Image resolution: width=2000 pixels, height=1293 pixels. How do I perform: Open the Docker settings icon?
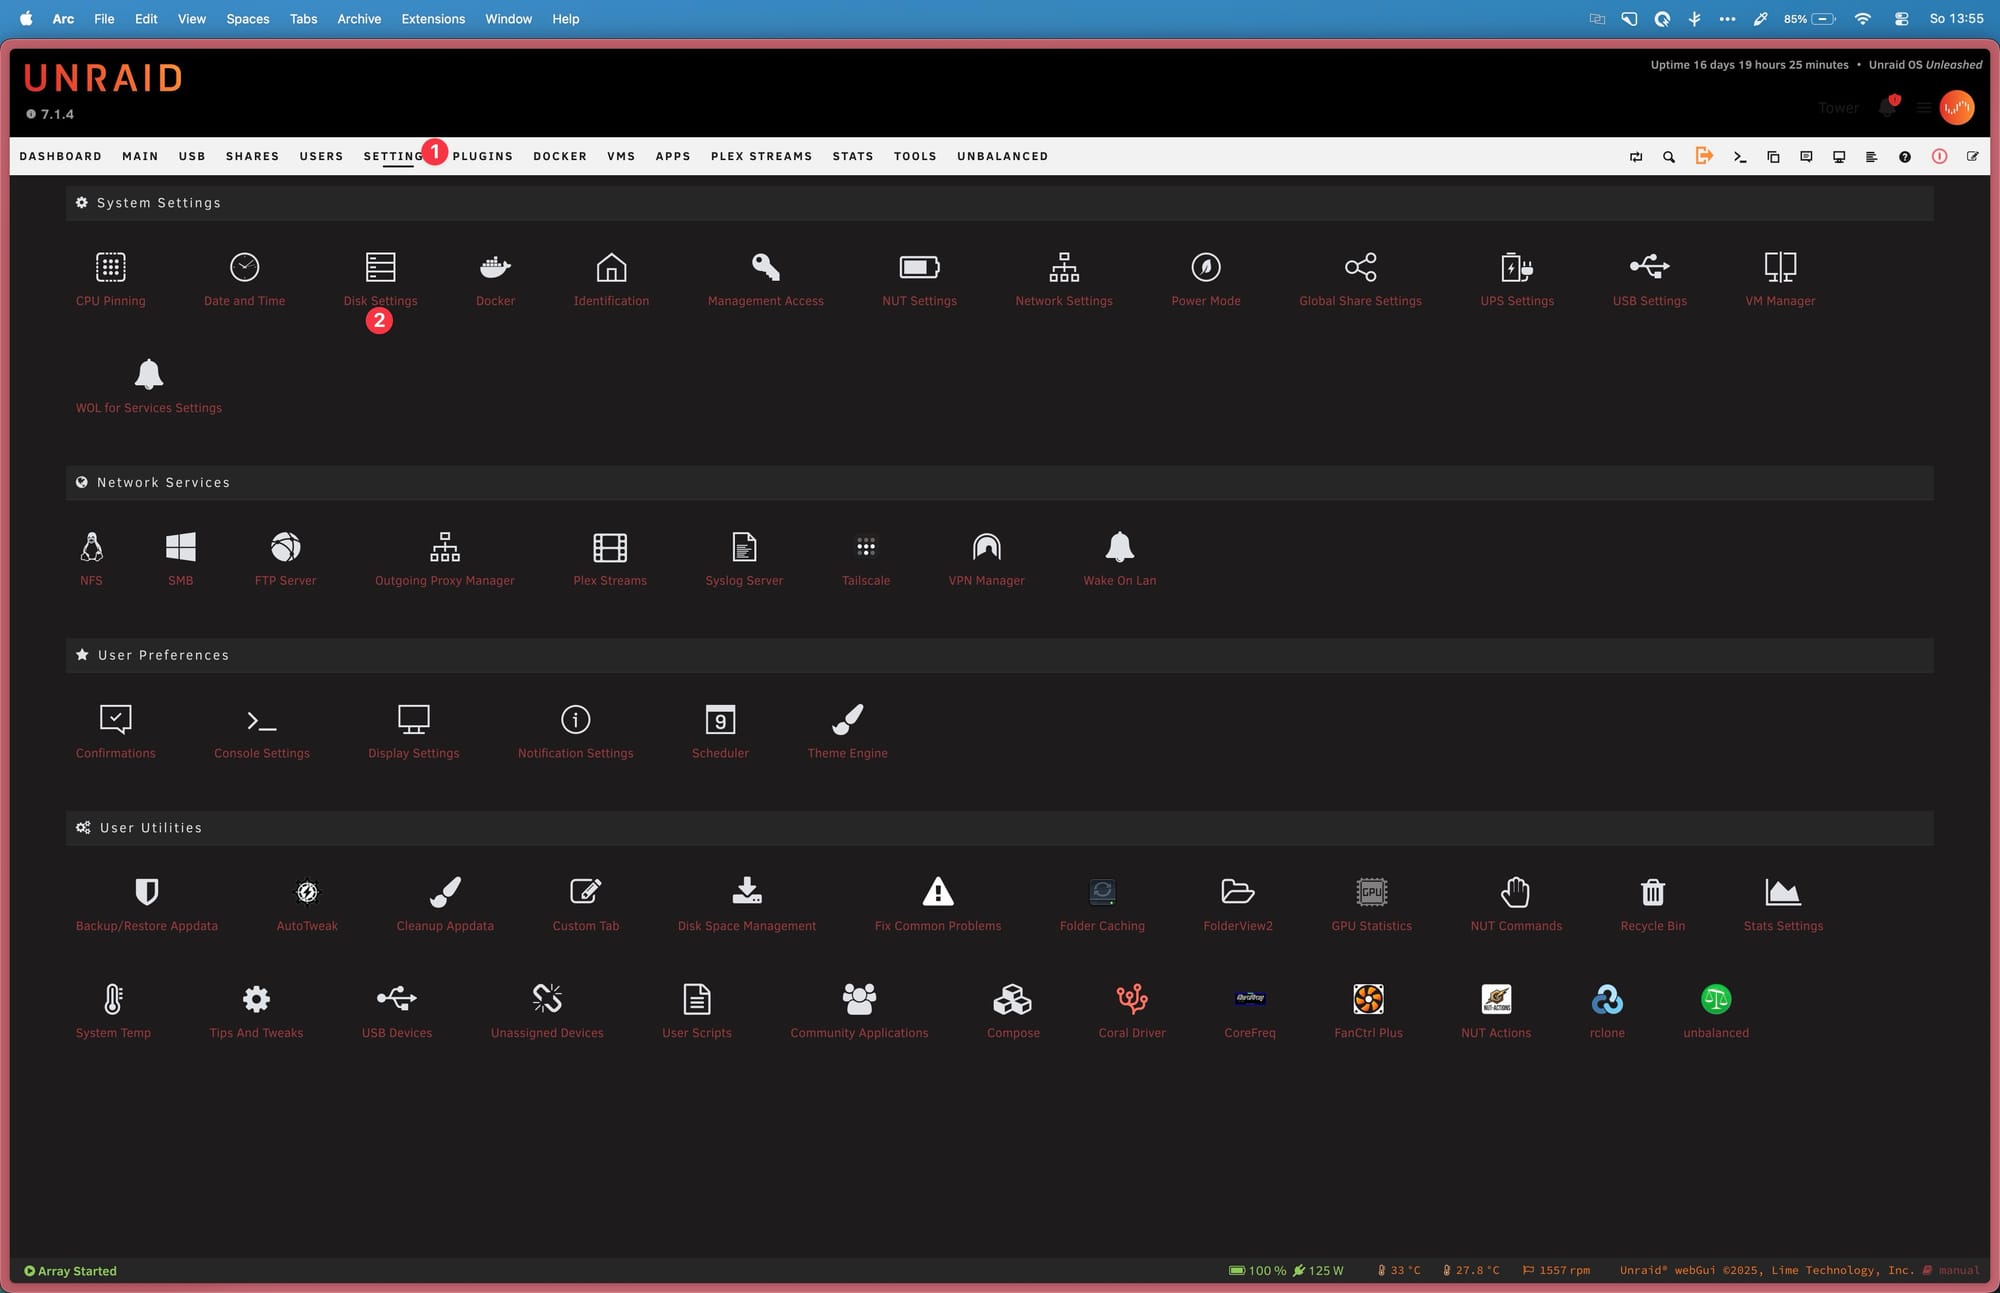tap(495, 268)
